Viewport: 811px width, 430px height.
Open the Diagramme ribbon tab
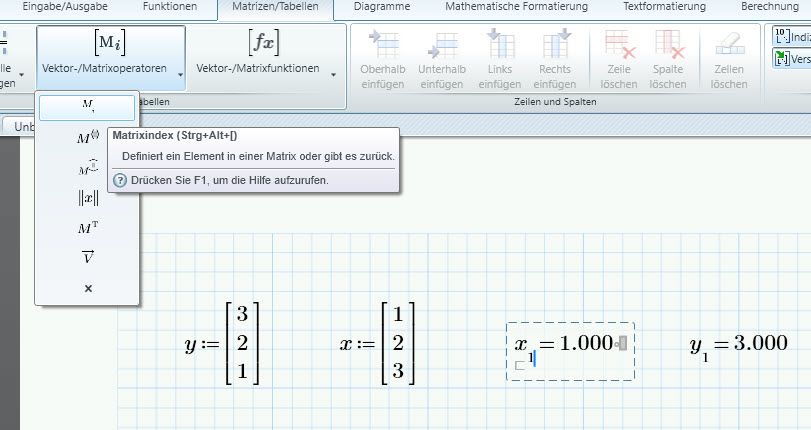pos(382,7)
